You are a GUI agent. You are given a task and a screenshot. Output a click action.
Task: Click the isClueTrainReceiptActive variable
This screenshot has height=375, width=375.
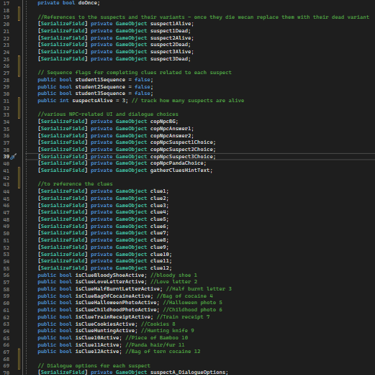click(x=113, y=317)
